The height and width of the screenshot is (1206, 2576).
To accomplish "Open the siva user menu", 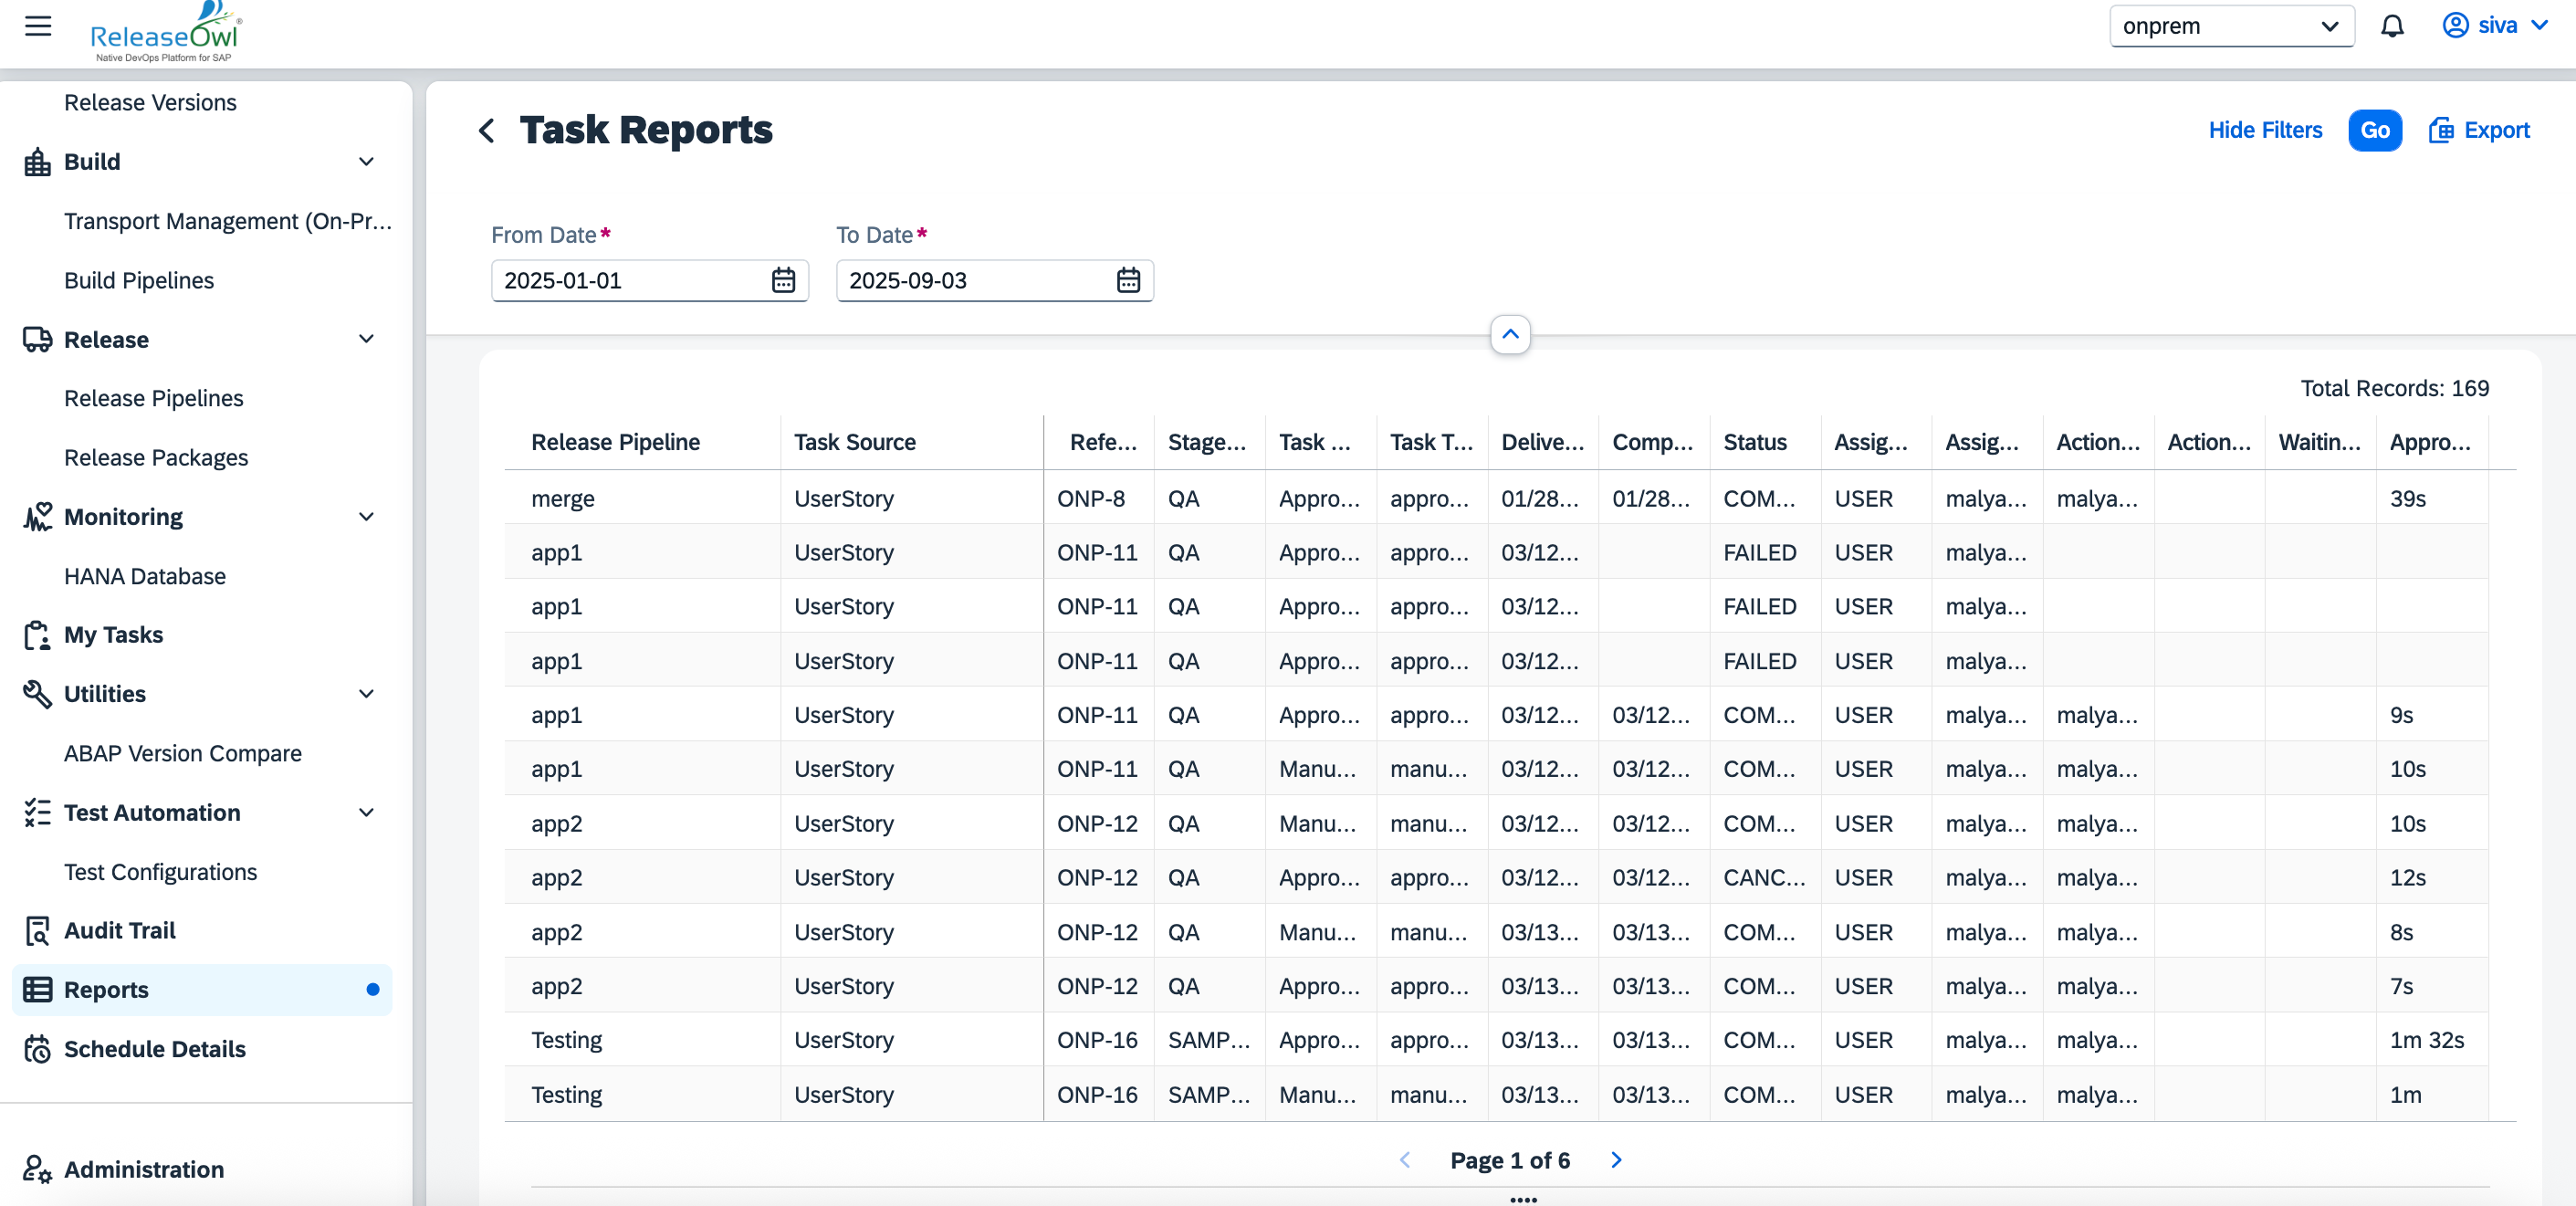I will click(2495, 26).
